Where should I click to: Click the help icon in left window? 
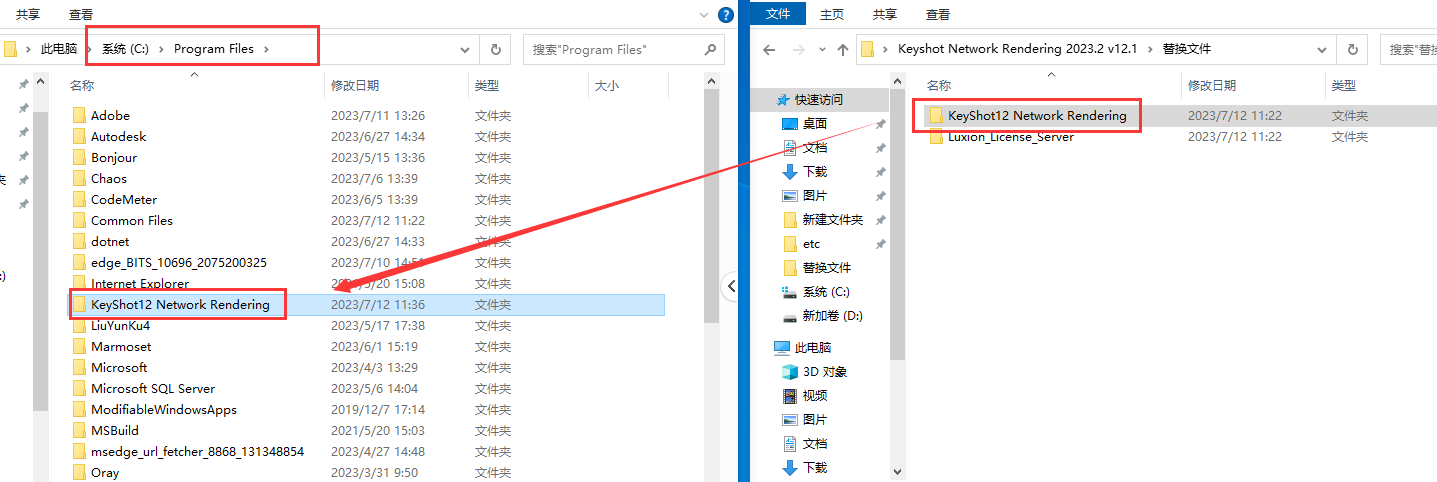[x=727, y=14]
